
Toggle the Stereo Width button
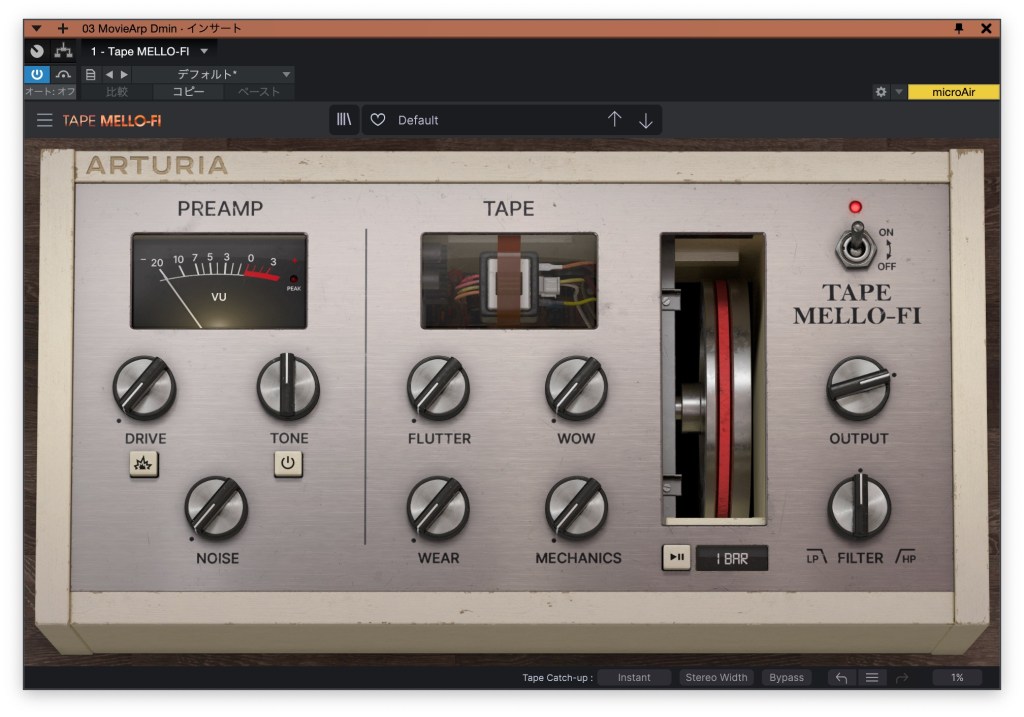716,677
